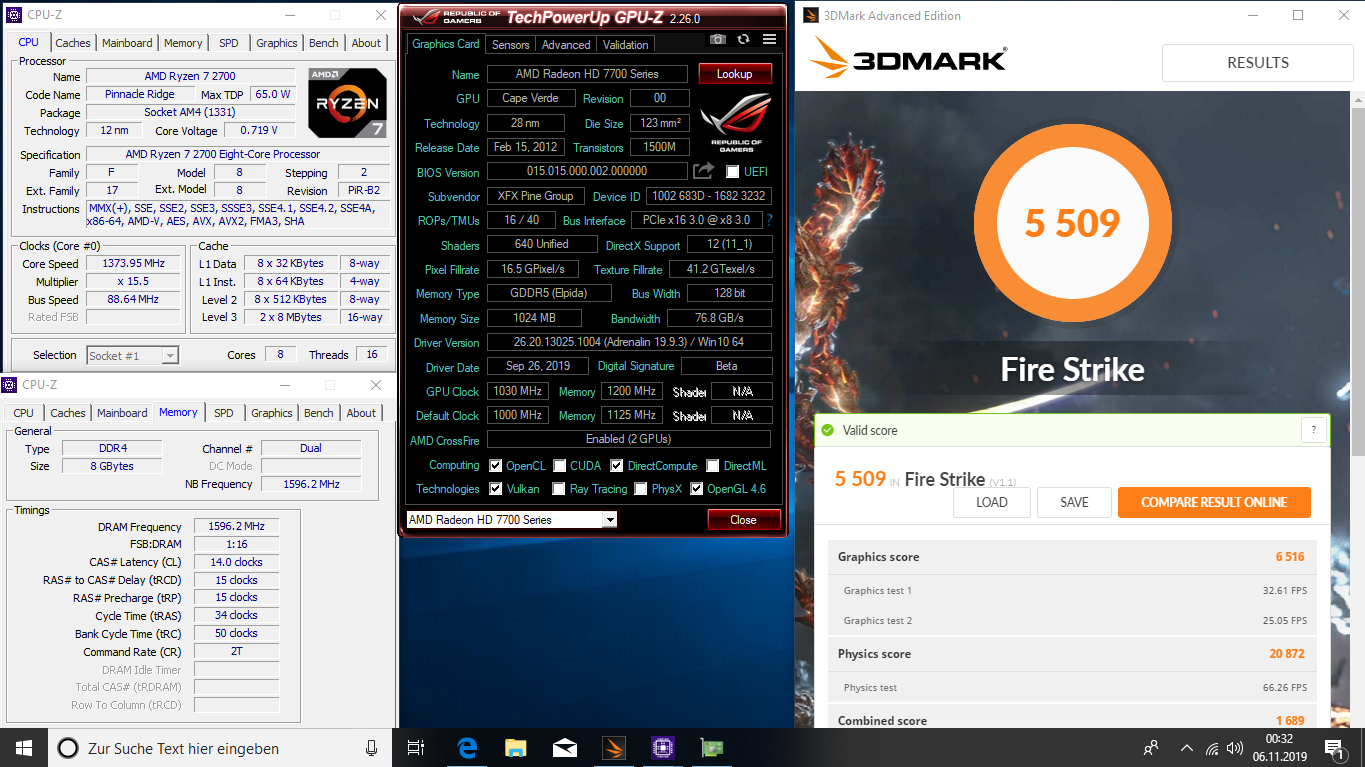Click the green valid score checkmark
The width and height of the screenshot is (1365, 767).
click(x=827, y=430)
